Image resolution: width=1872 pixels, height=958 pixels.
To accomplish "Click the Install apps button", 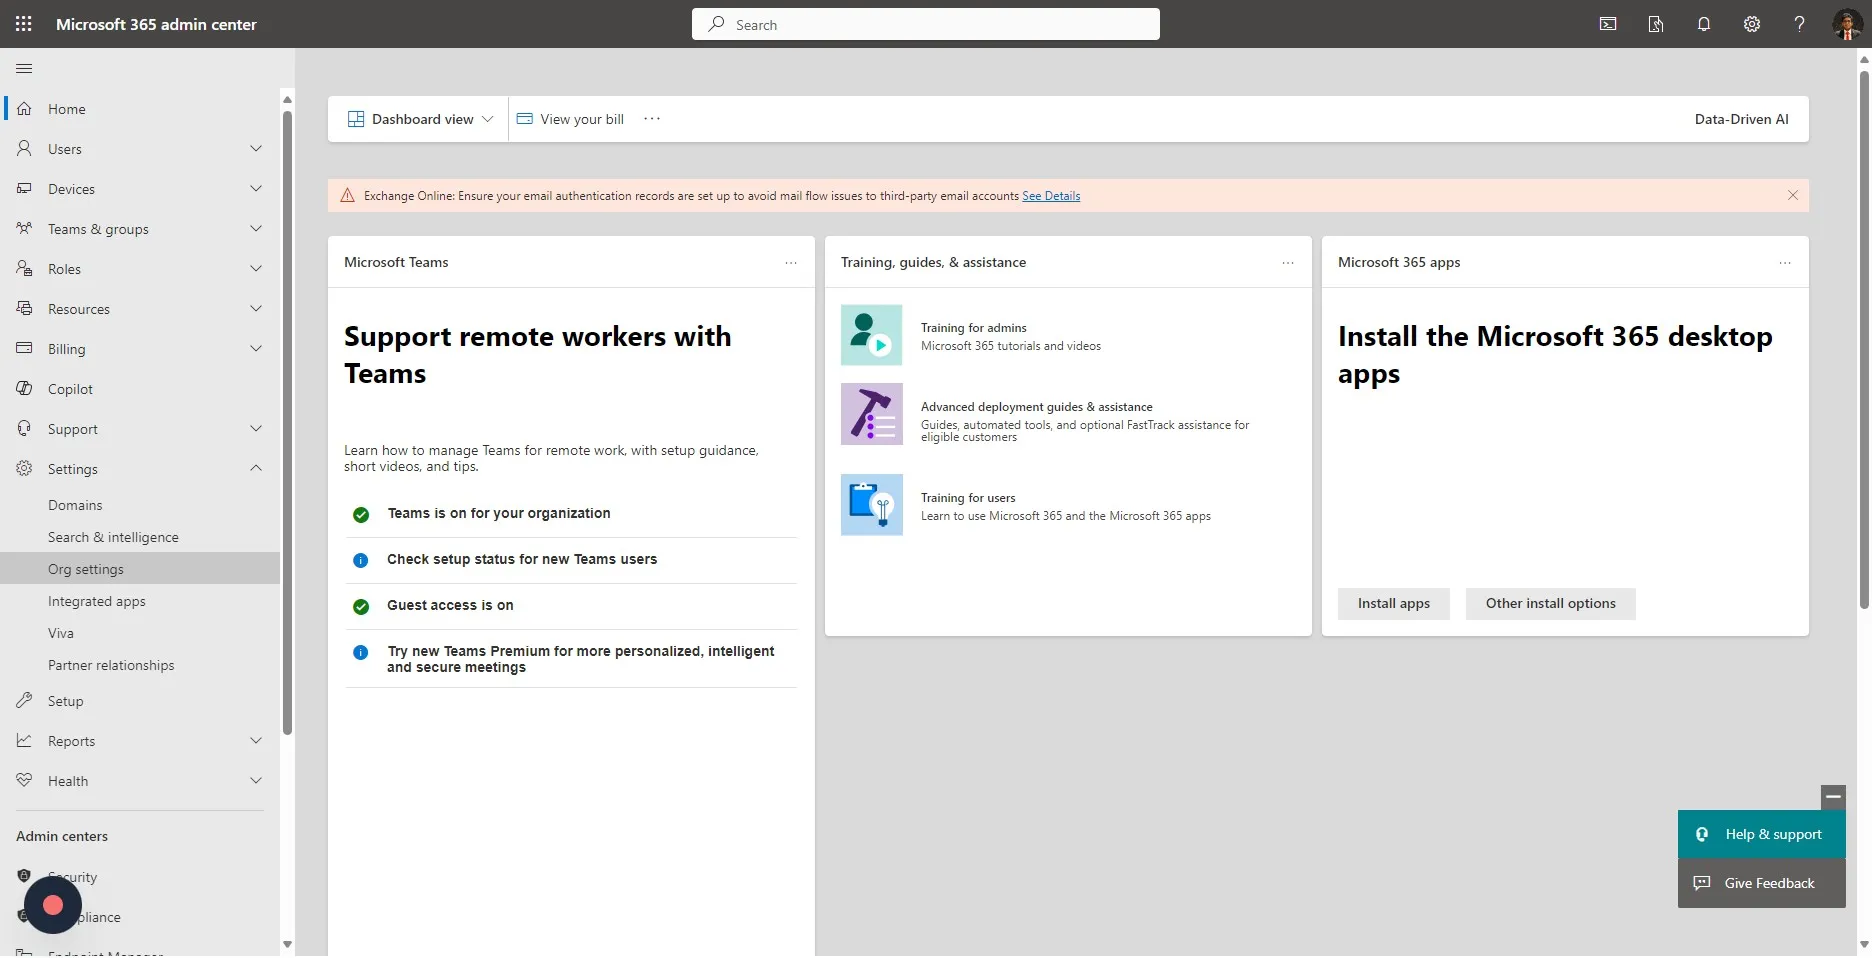I will (1393, 604).
